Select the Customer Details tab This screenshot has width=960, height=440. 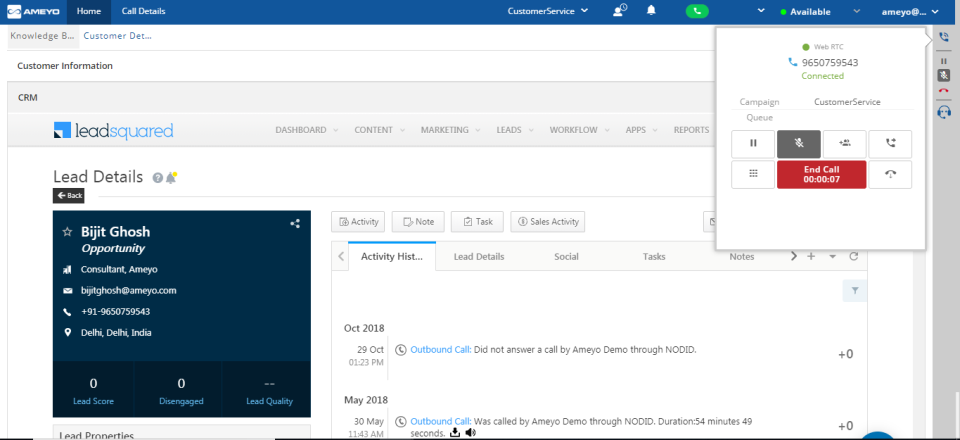(x=118, y=36)
